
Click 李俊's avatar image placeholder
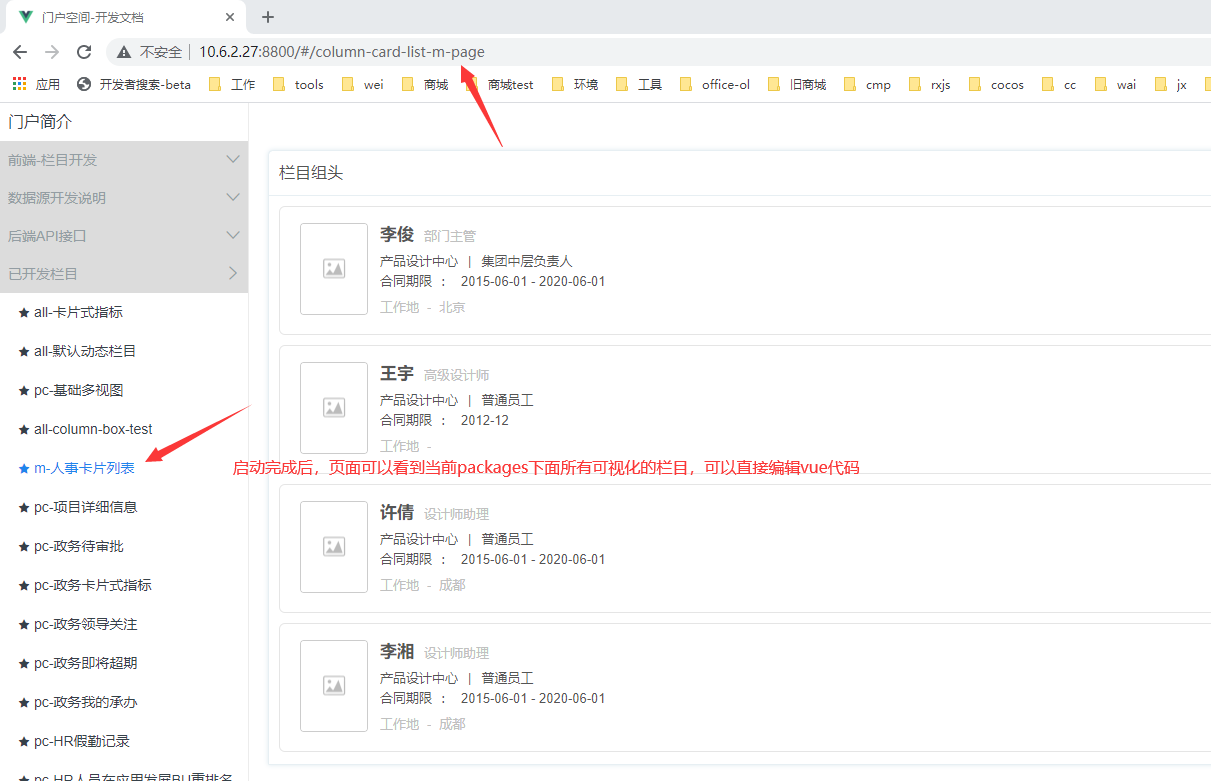334,269
